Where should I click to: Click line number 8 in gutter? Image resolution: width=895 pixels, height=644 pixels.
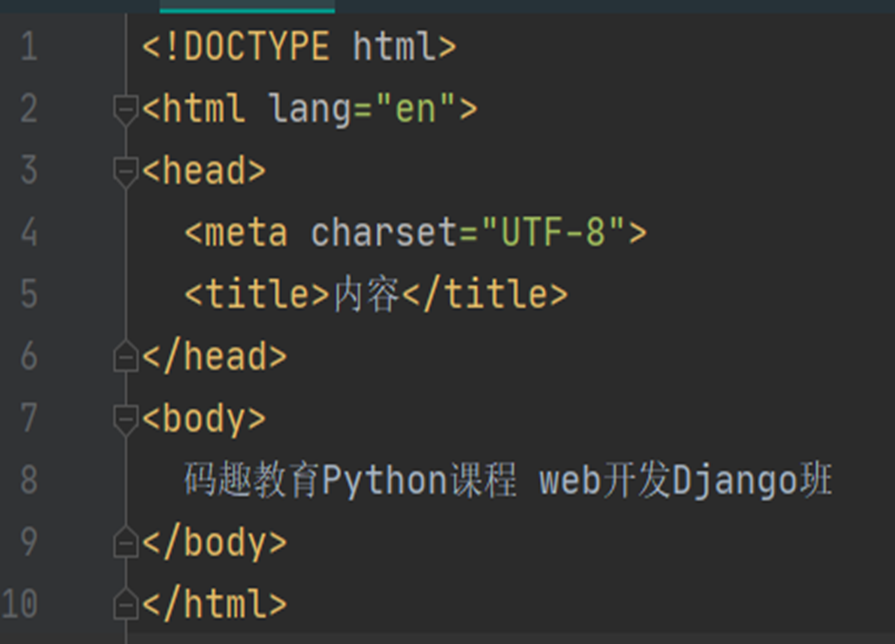coord(29,480)
